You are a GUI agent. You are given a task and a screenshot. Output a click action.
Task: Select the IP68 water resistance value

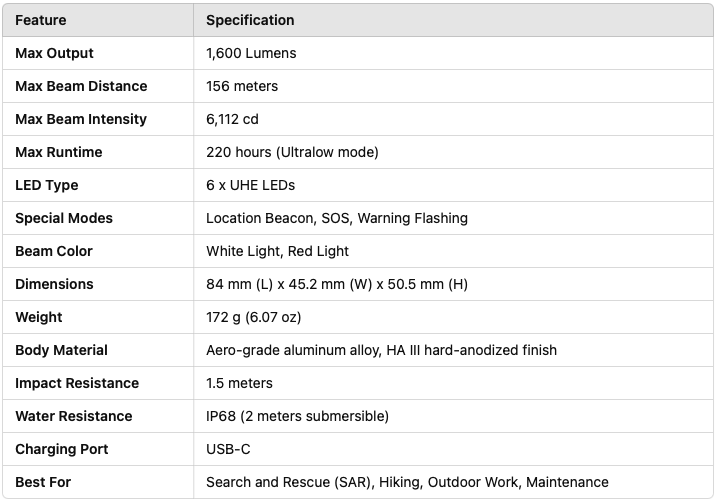(297, 416)
